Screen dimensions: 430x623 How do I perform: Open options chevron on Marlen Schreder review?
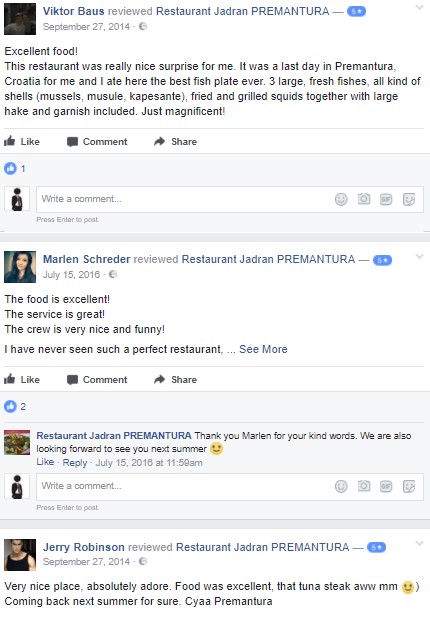point(419,257)
